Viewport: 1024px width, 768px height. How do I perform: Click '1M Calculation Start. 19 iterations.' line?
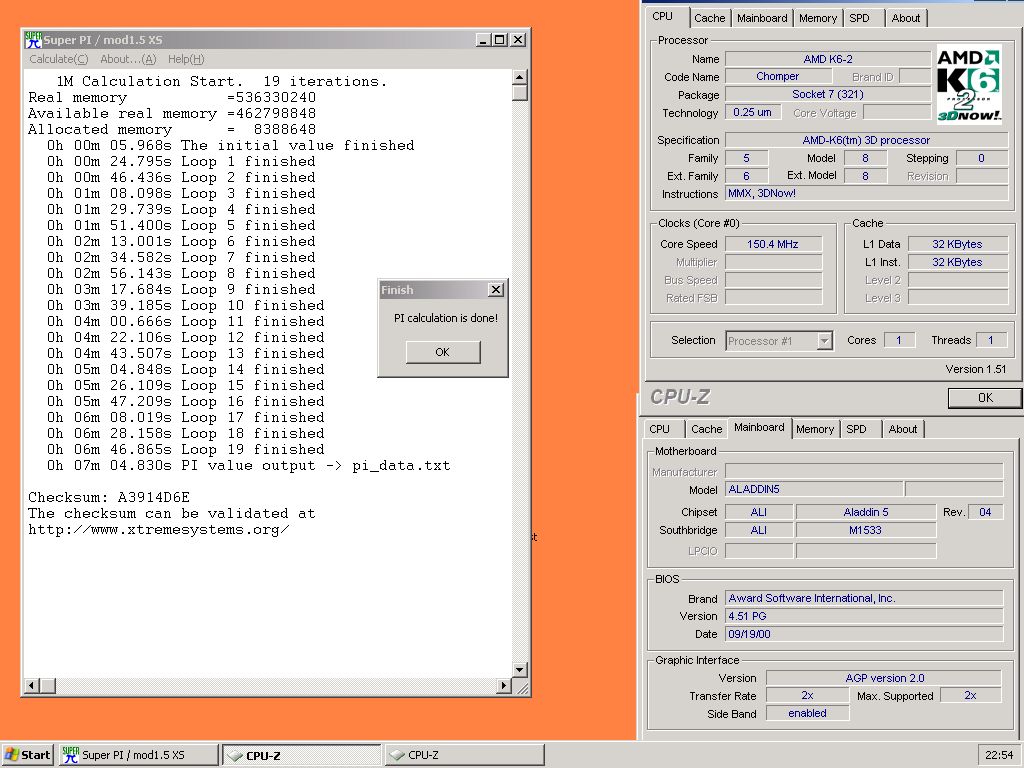(221, 82)
